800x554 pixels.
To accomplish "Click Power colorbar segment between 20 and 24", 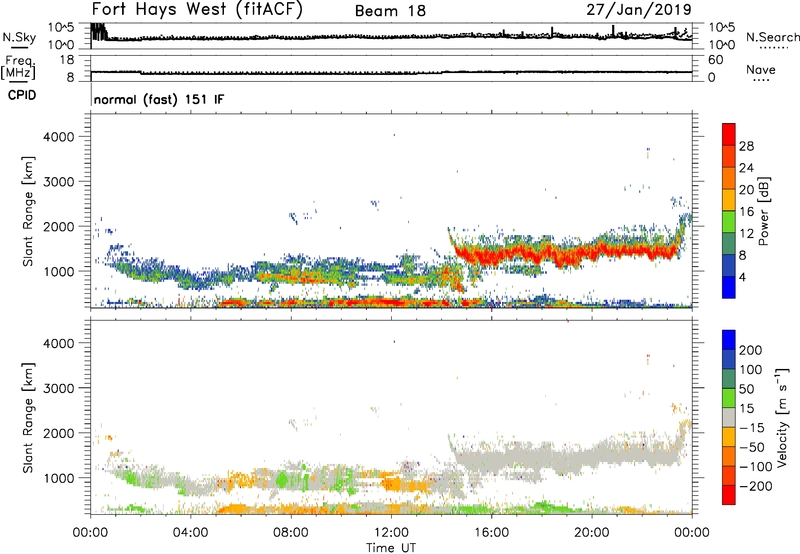I will click(x=729, y=178).
